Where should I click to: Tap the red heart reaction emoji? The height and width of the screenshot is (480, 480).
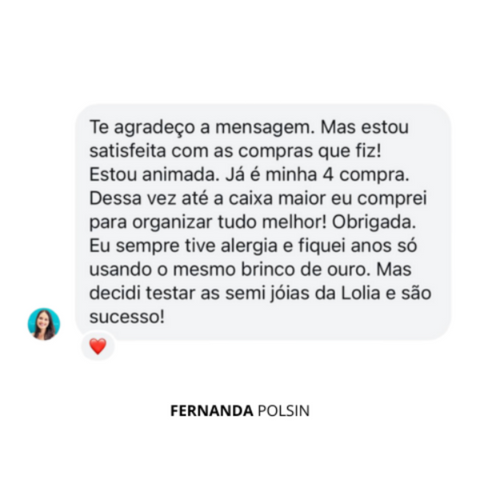coord(98,346)
